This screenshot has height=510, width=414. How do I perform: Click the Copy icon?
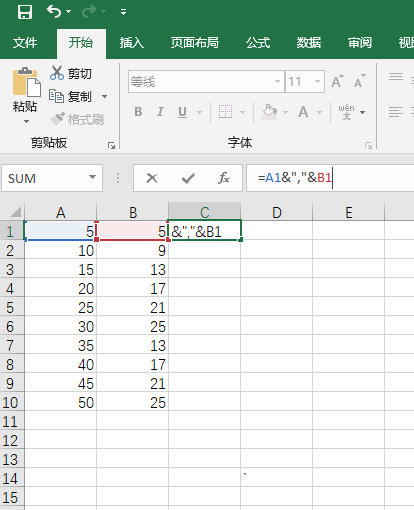point(56,96)
